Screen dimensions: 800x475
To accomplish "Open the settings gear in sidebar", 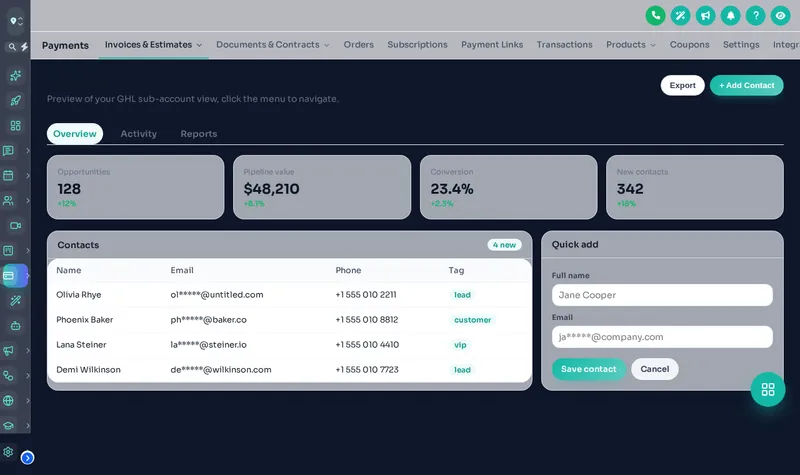I will click(8, 452).
